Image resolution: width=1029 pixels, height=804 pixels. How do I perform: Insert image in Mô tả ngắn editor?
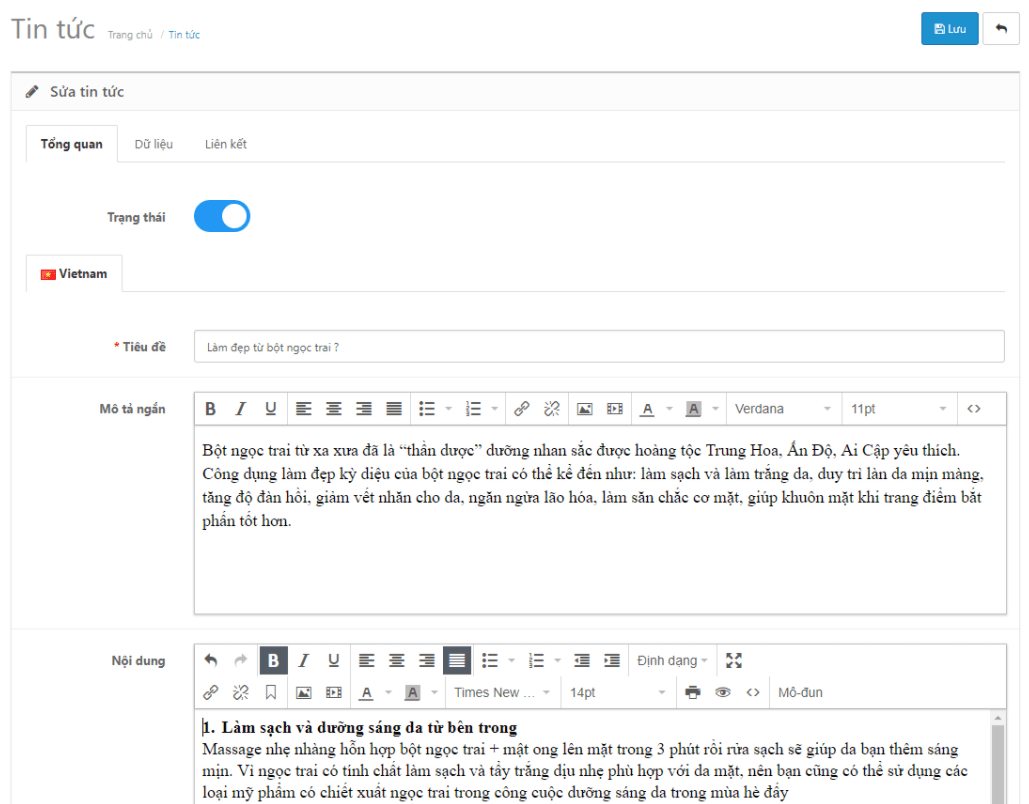click(584, 409)
